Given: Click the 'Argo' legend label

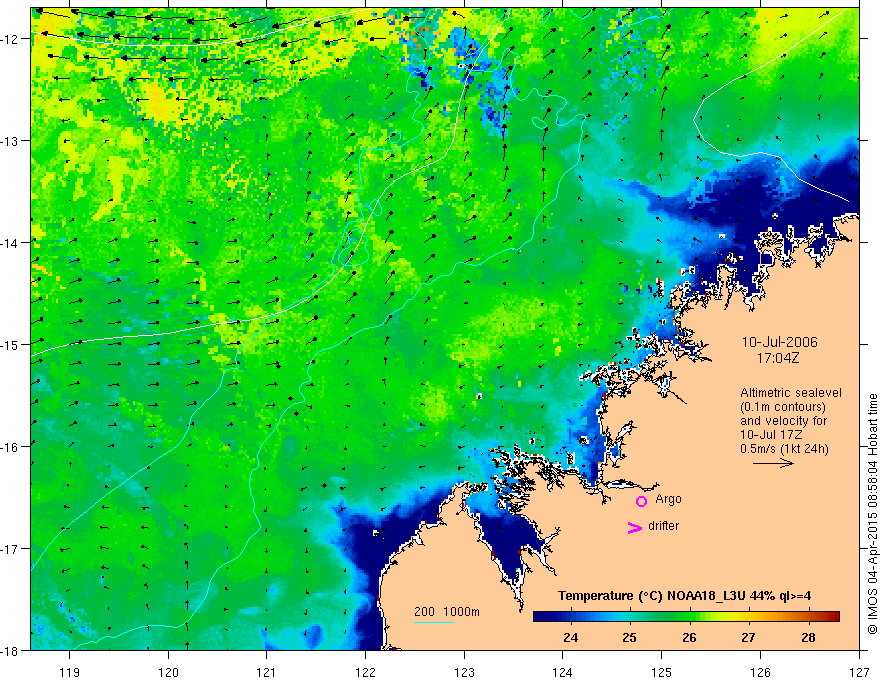Looking at the screenshot, I should click(668, 499).
